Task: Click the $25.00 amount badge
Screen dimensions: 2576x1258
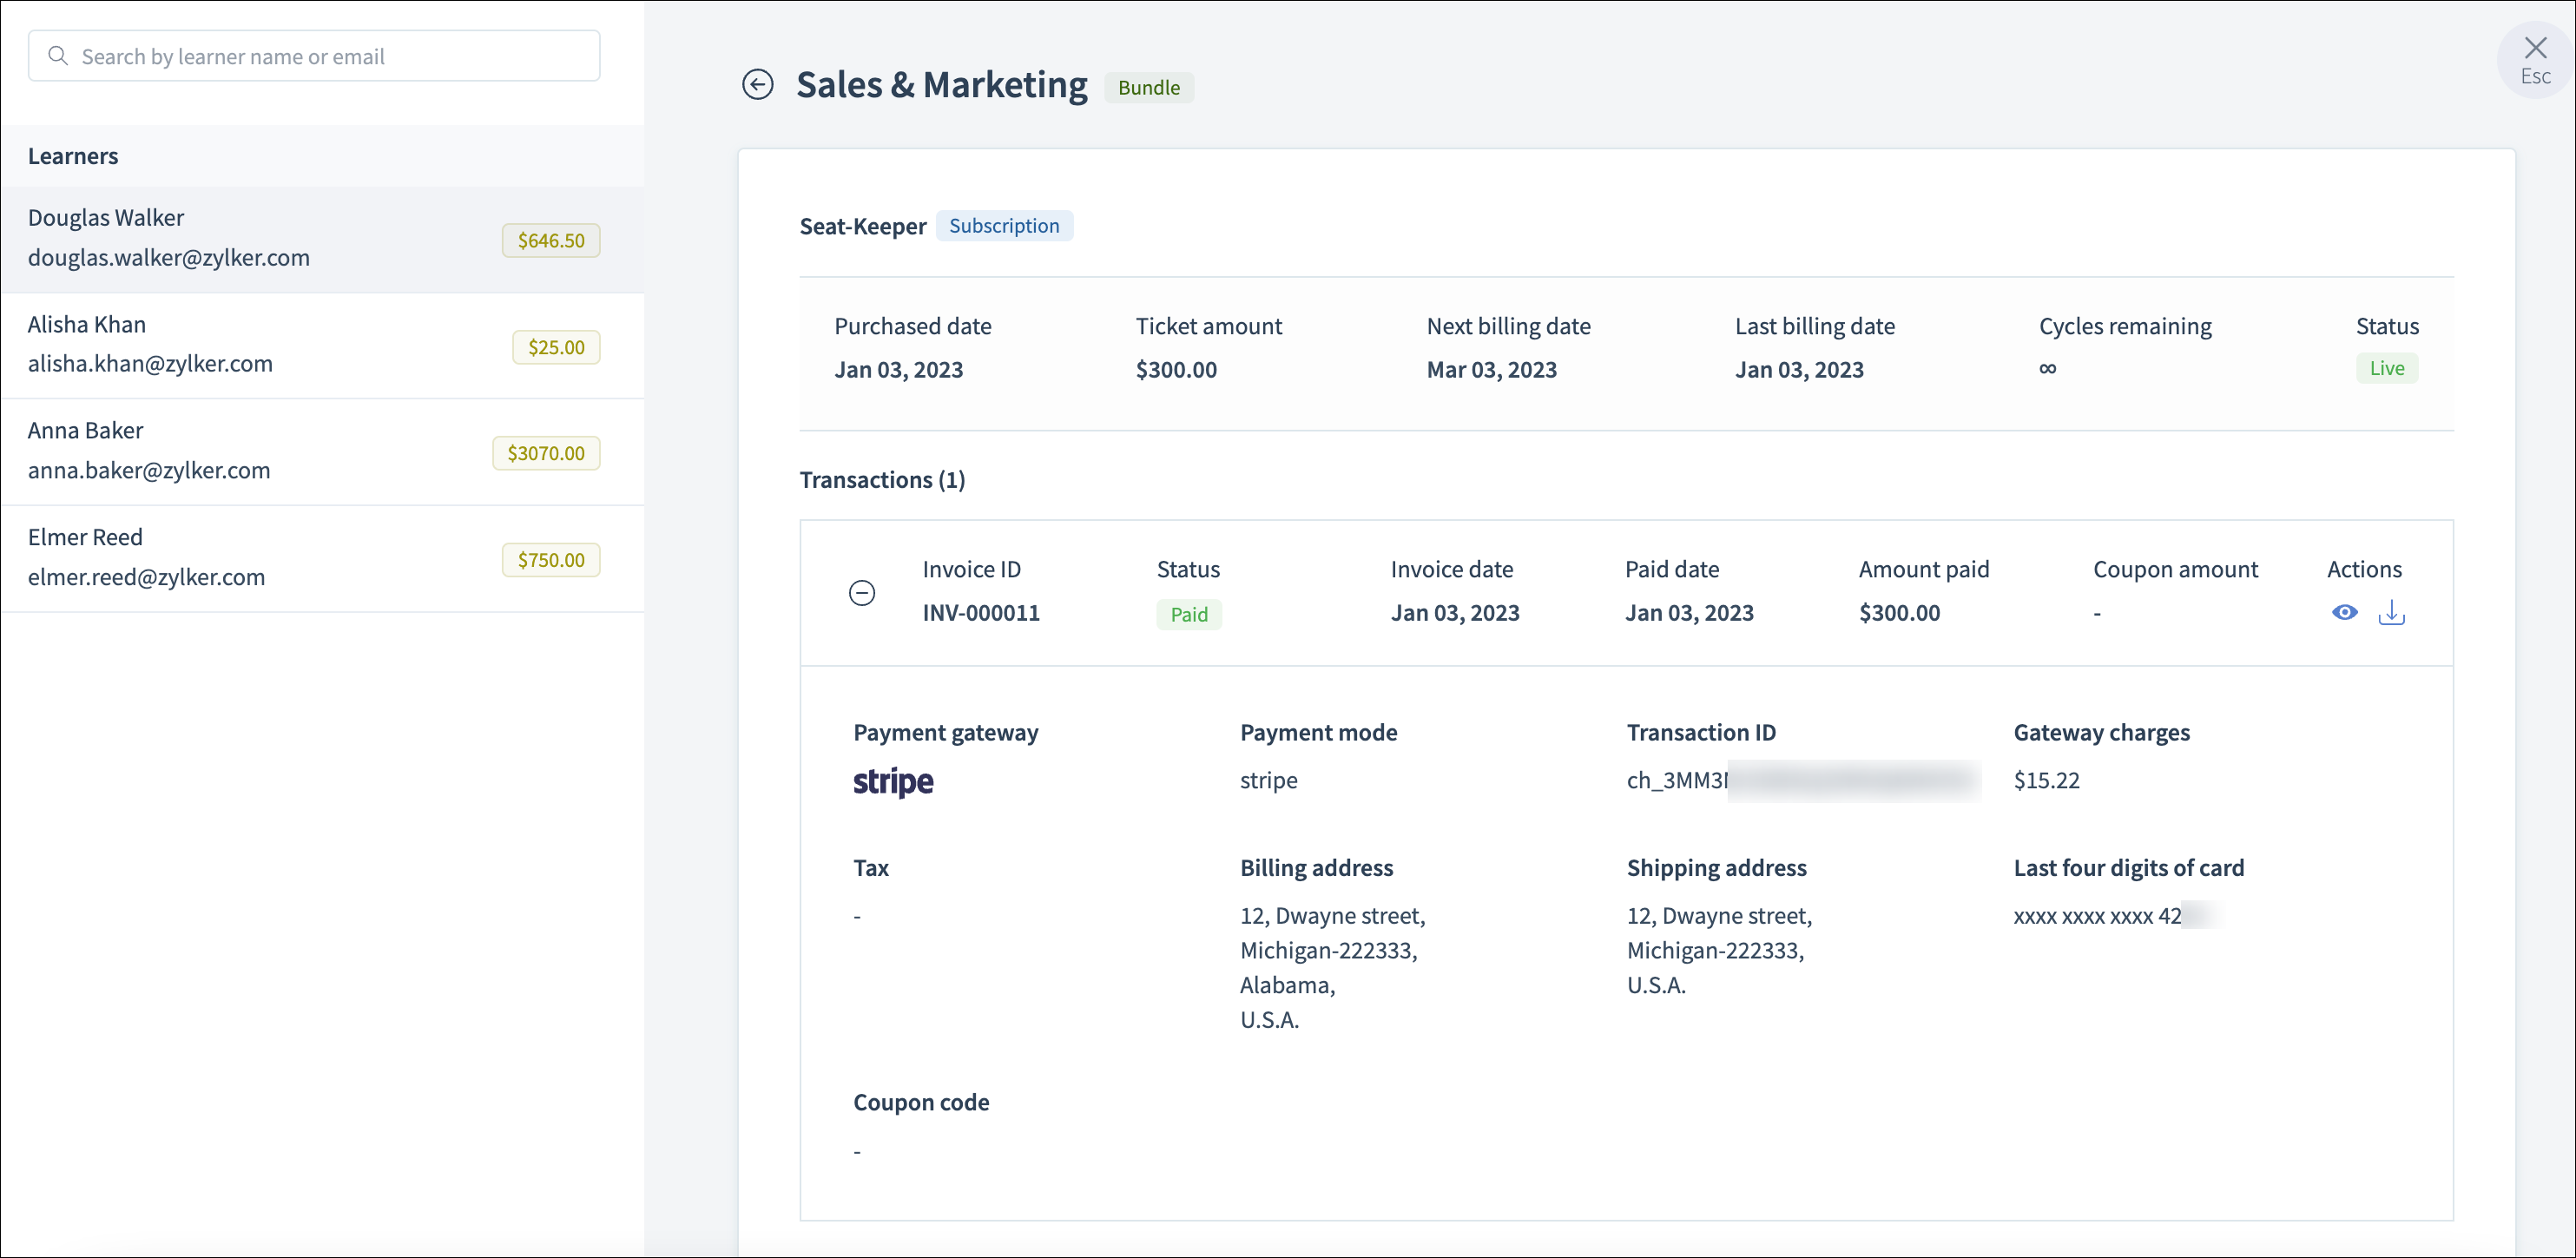Action: pyautogui.click(x=555, y=347)
